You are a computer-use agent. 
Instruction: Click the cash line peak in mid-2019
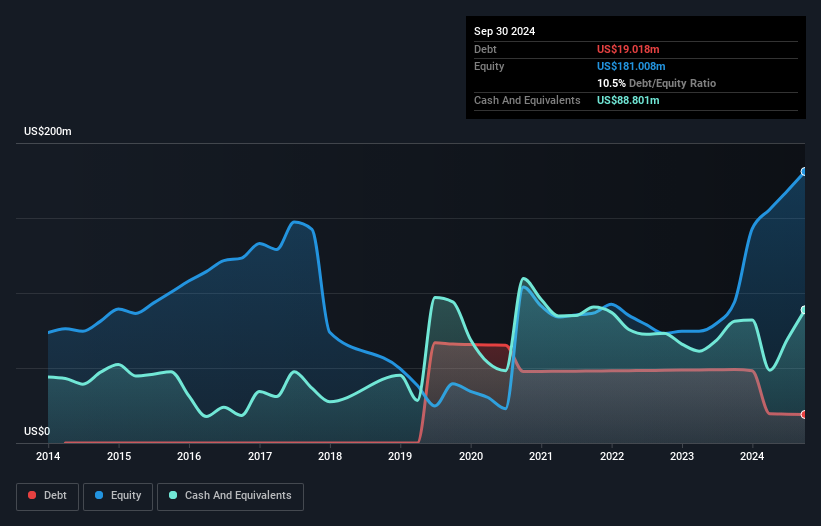437,297
